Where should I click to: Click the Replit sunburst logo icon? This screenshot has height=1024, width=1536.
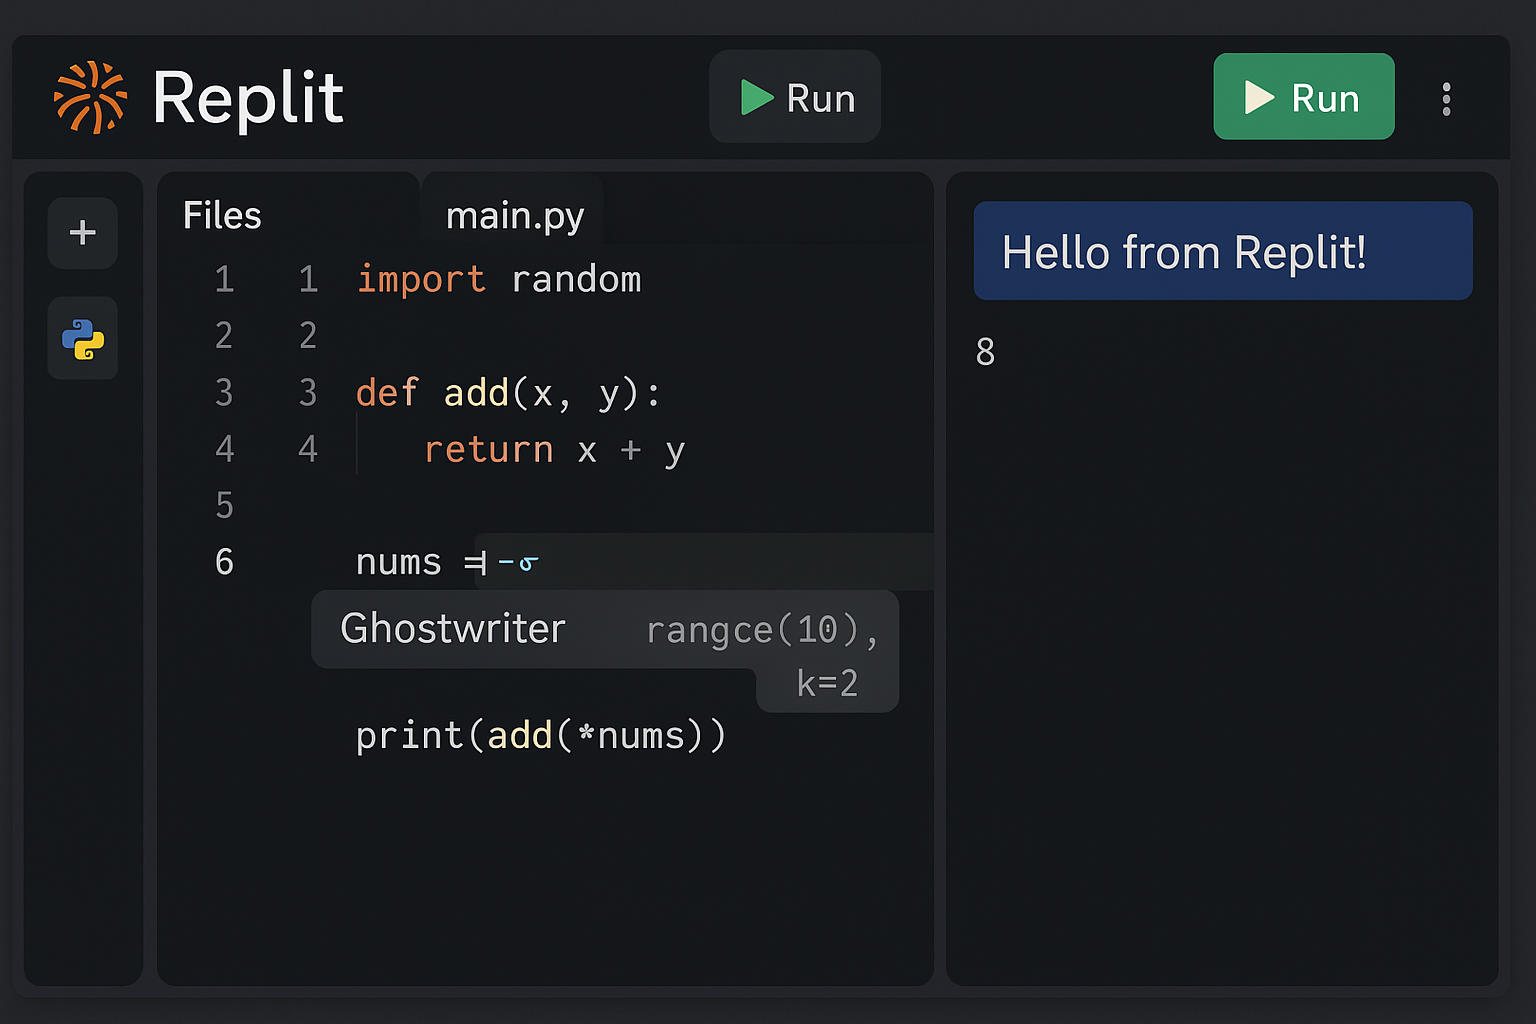tap(90, 97)
